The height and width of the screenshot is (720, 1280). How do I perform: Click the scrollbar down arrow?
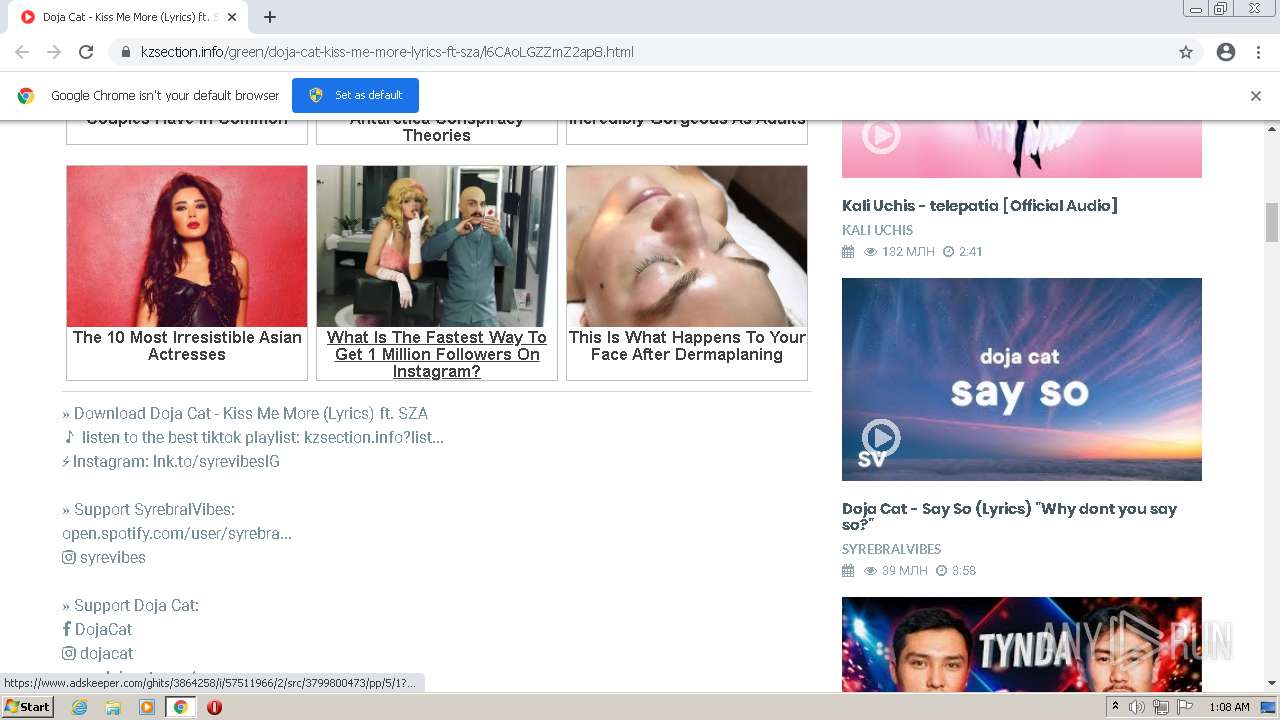pyautogui.click(x=1272, y=683)
